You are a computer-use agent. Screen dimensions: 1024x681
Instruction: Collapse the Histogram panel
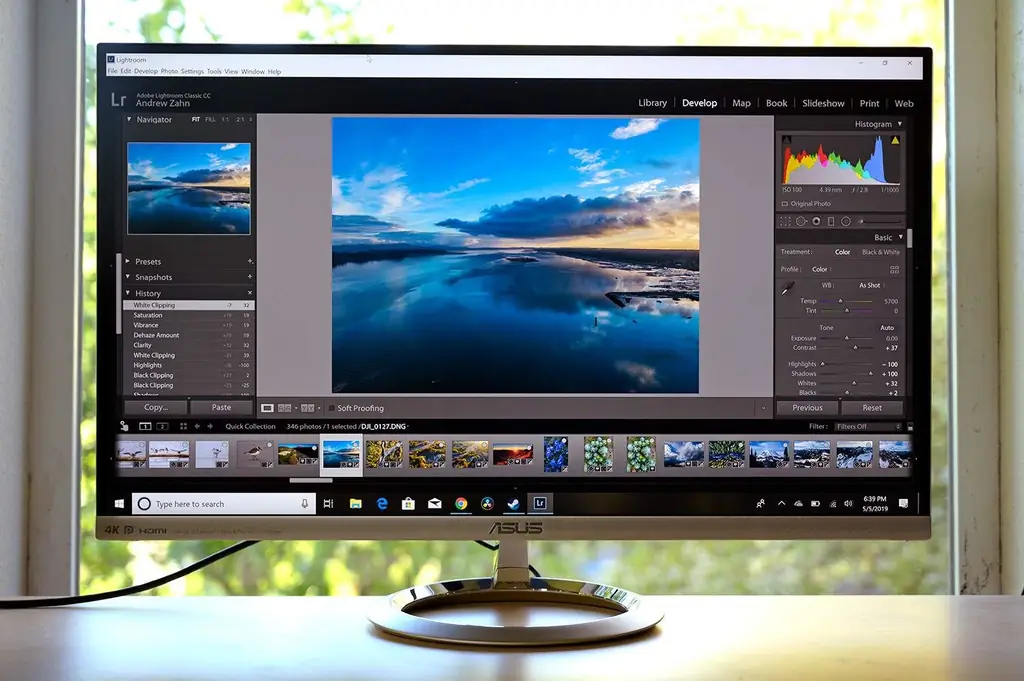900,124
